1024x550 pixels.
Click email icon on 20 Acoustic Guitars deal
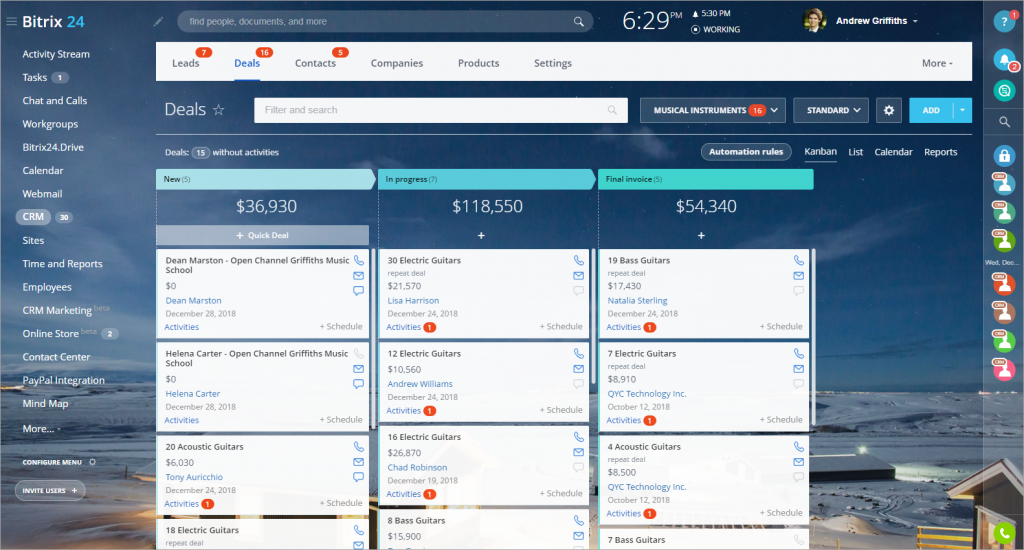[359, 462]
